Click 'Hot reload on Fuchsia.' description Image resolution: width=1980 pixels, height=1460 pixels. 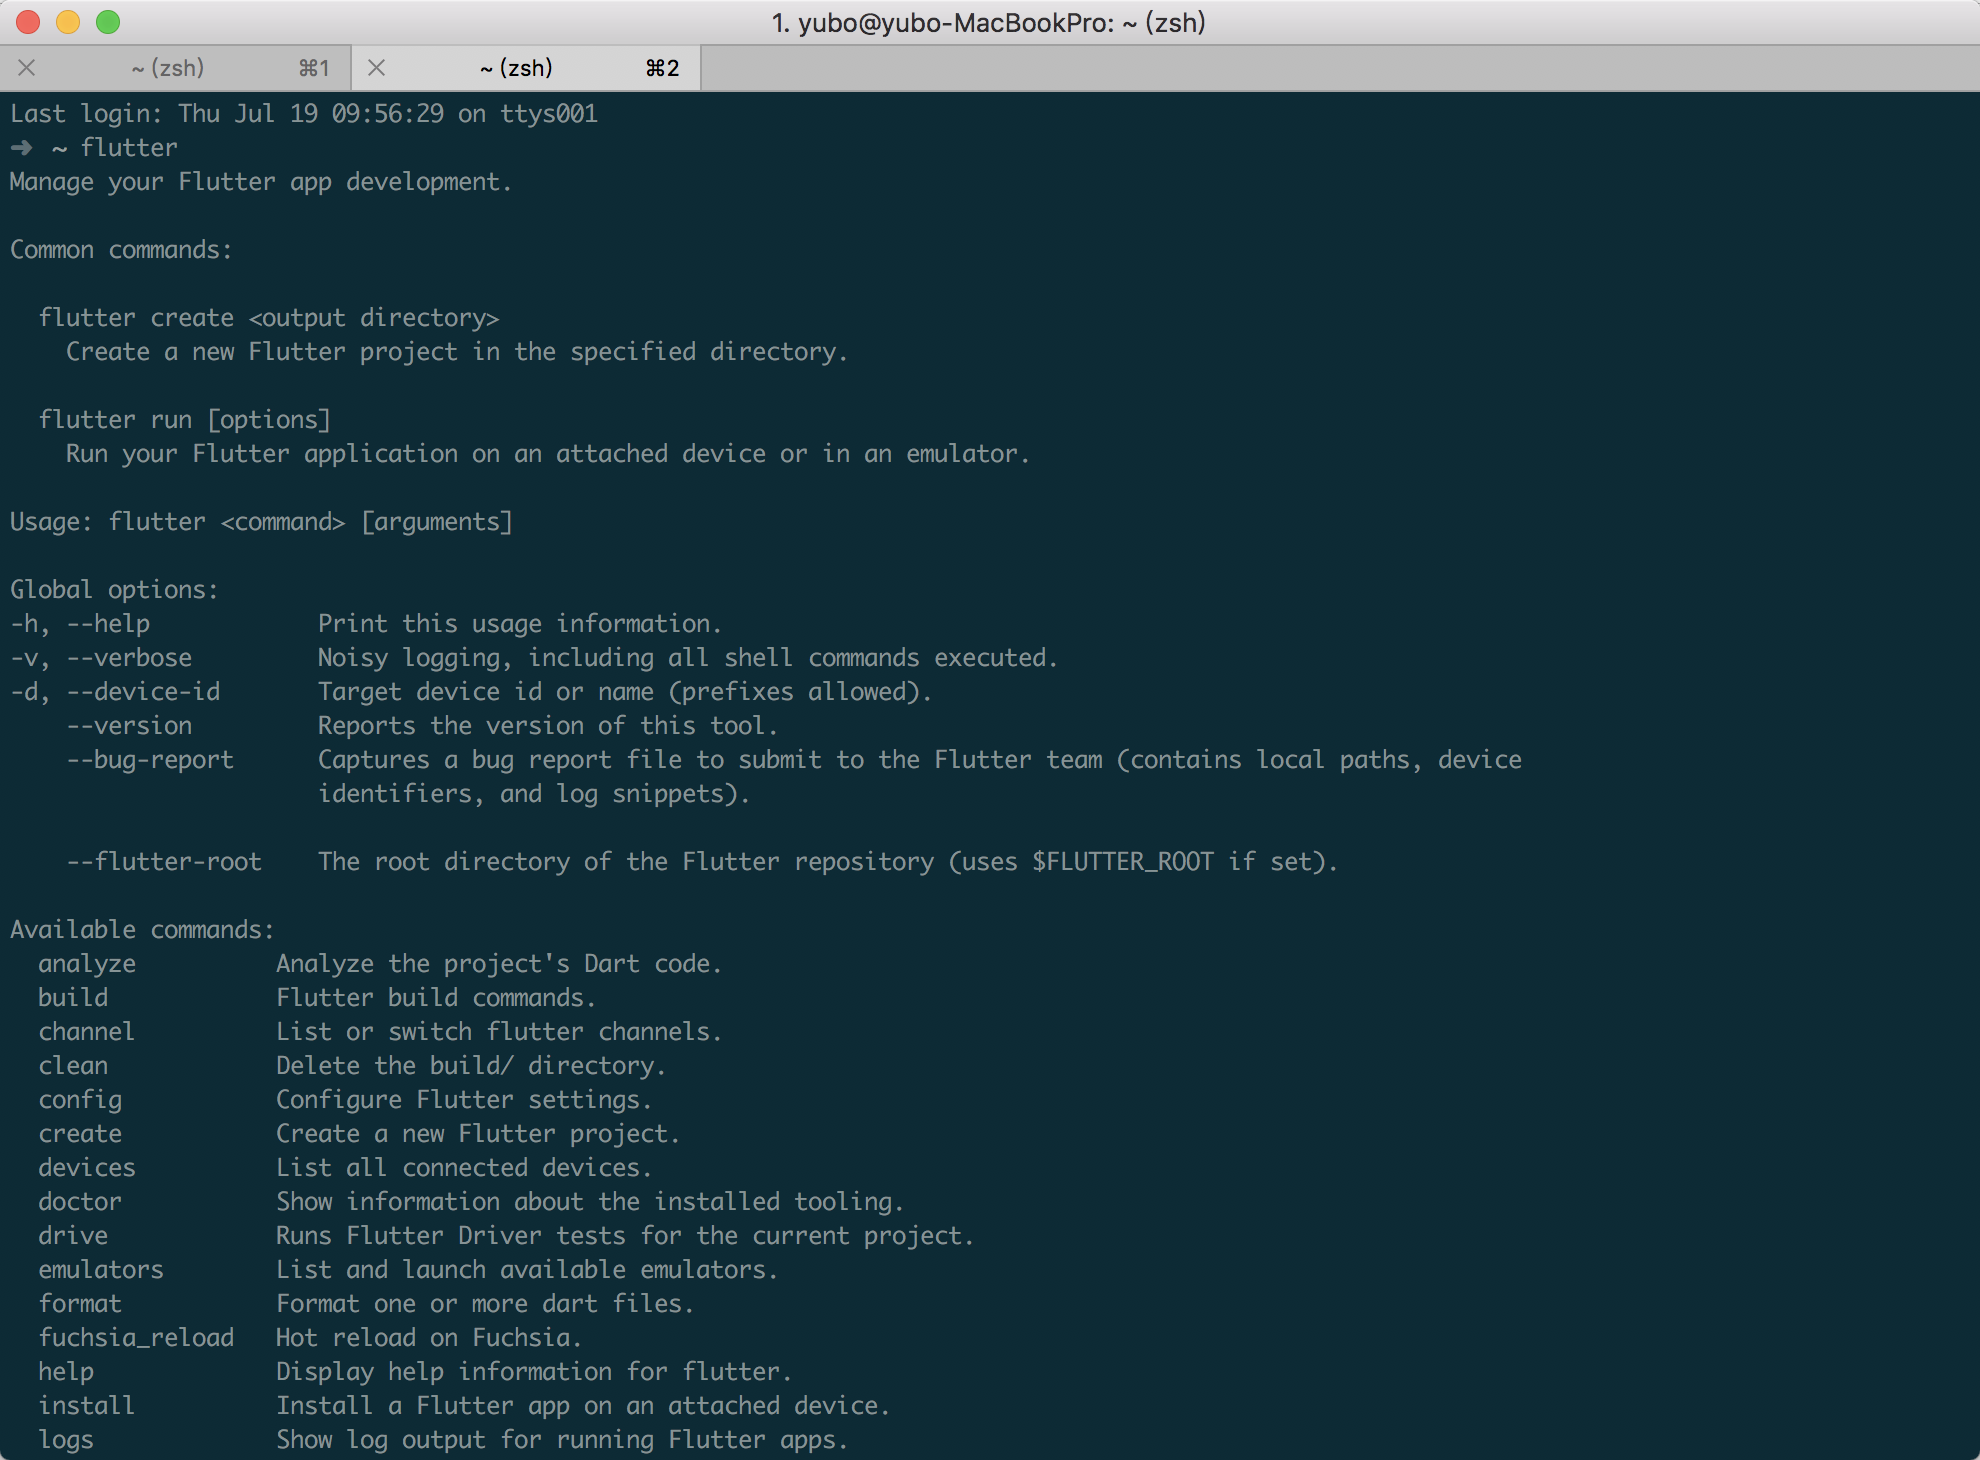click(x=429, y=1338)
